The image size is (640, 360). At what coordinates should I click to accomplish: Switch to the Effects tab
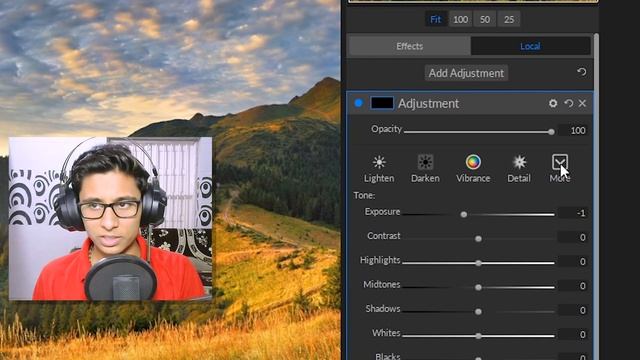pos(409,46)
